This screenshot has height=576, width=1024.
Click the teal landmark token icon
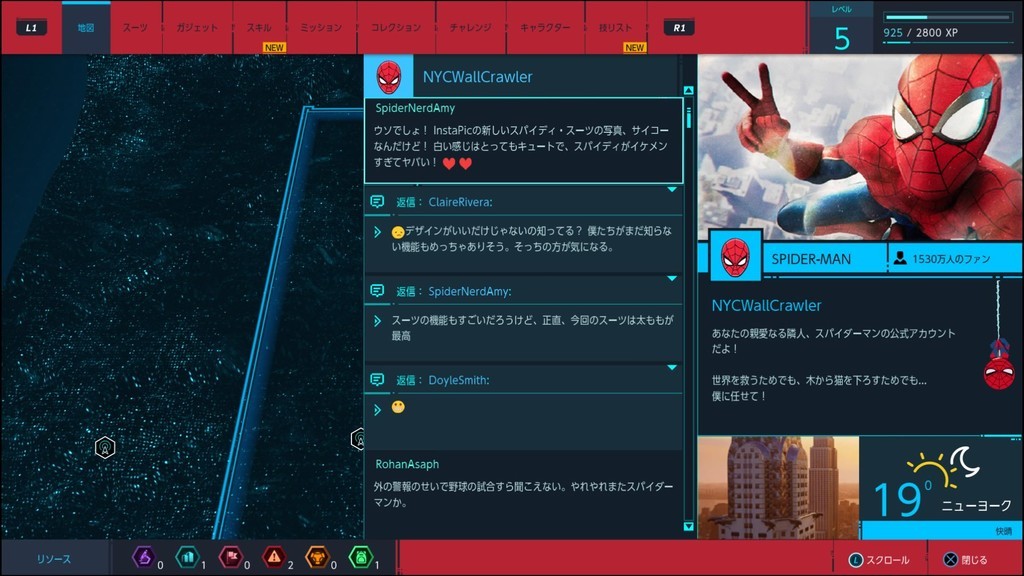(187, 557)
